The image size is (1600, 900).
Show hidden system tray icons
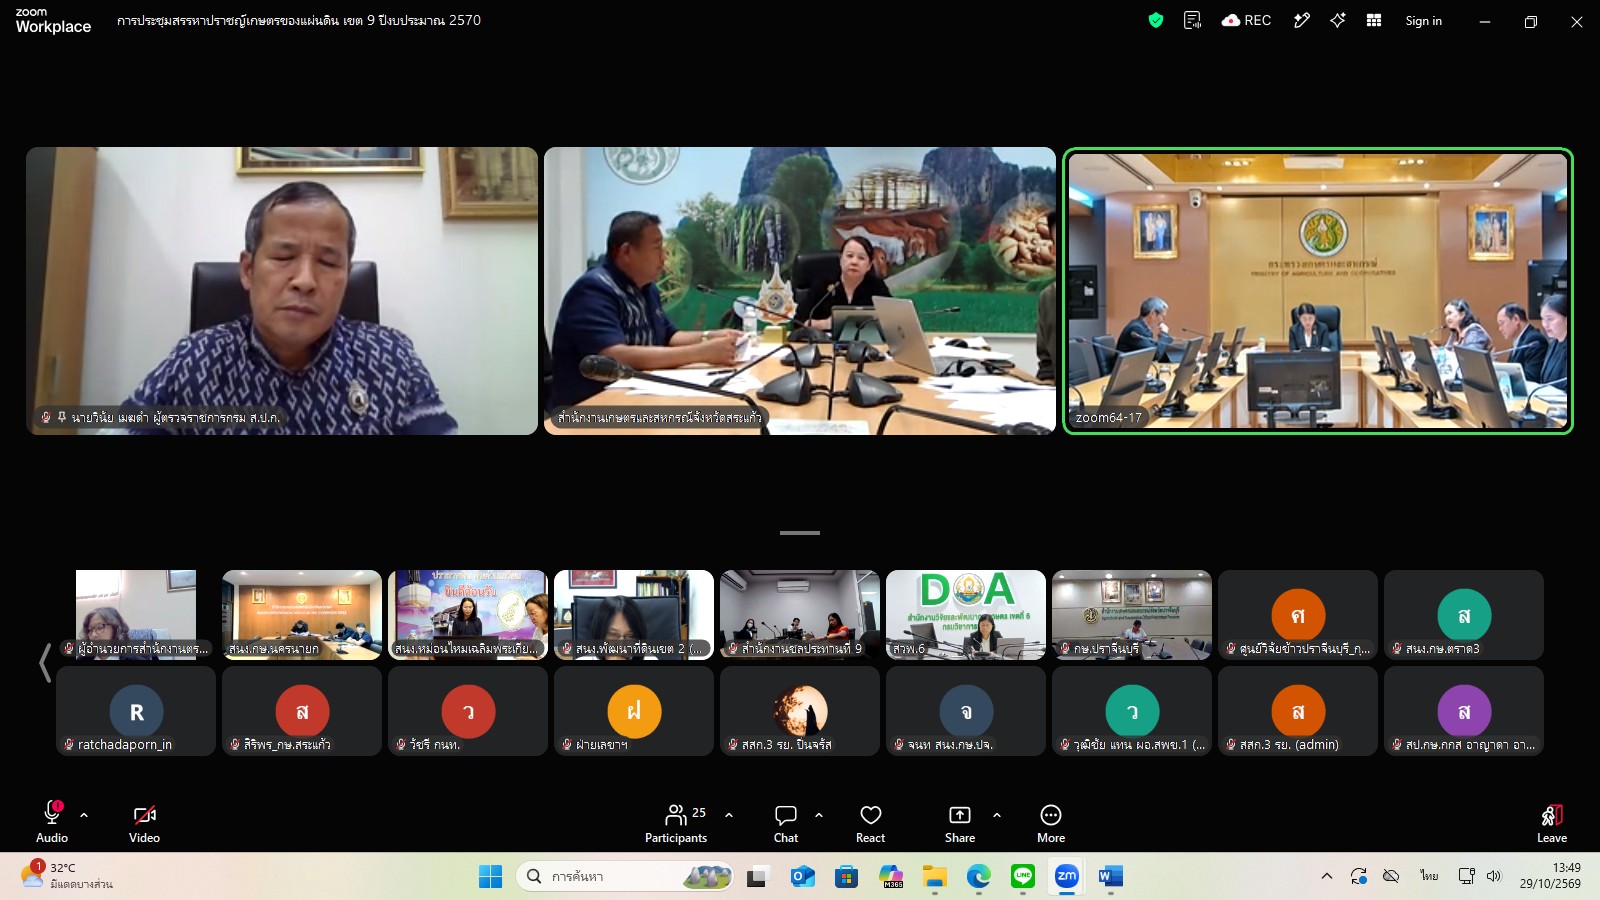click(x=1327, y=877)
